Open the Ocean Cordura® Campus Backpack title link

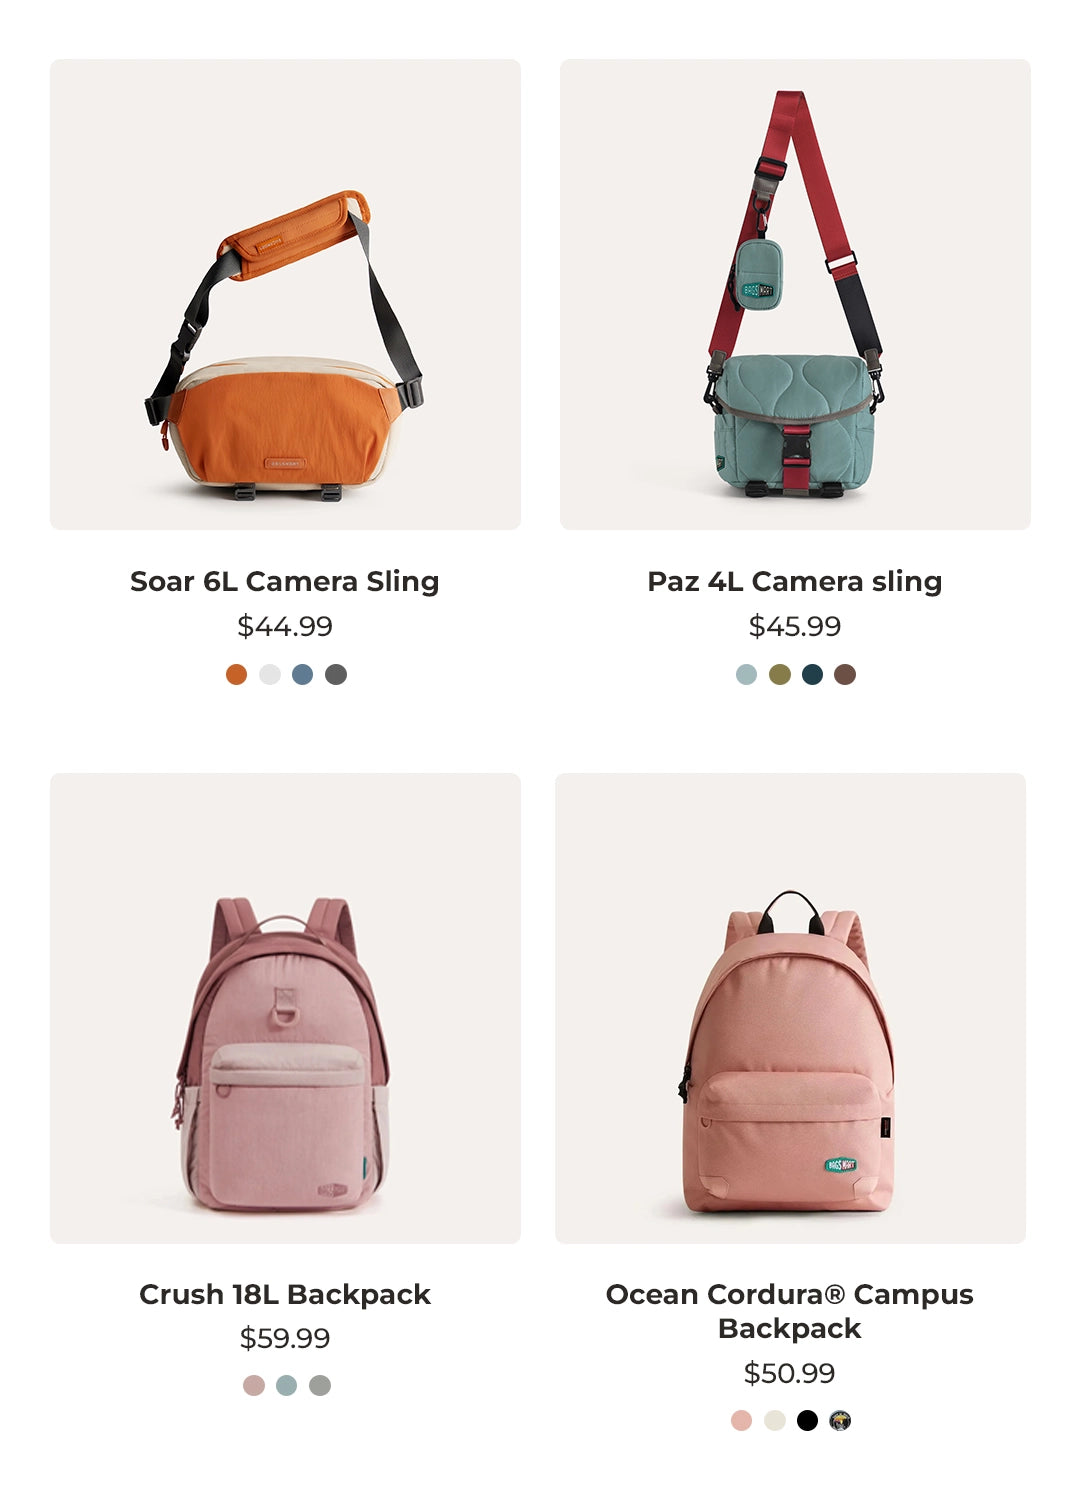[x=790, y=1311]
